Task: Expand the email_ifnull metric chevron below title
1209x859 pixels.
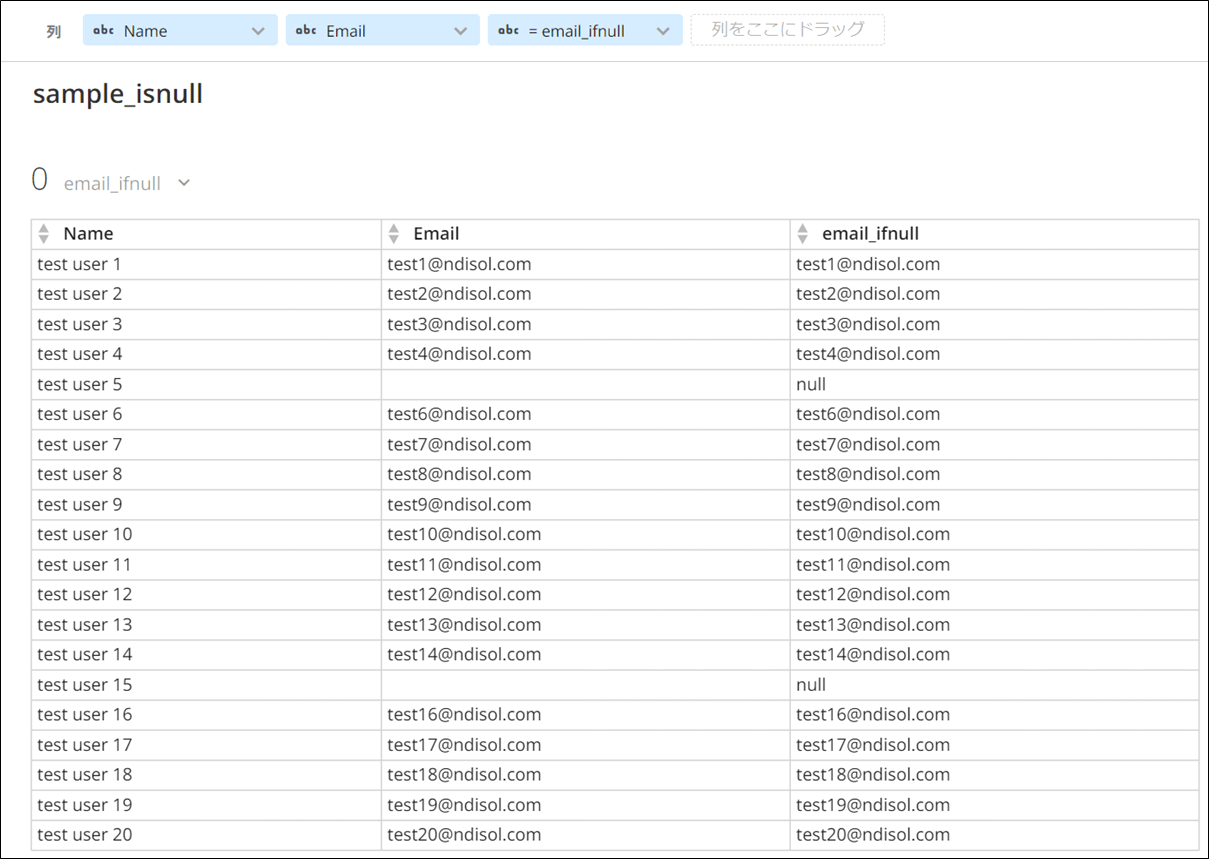Action: [184, 183]
